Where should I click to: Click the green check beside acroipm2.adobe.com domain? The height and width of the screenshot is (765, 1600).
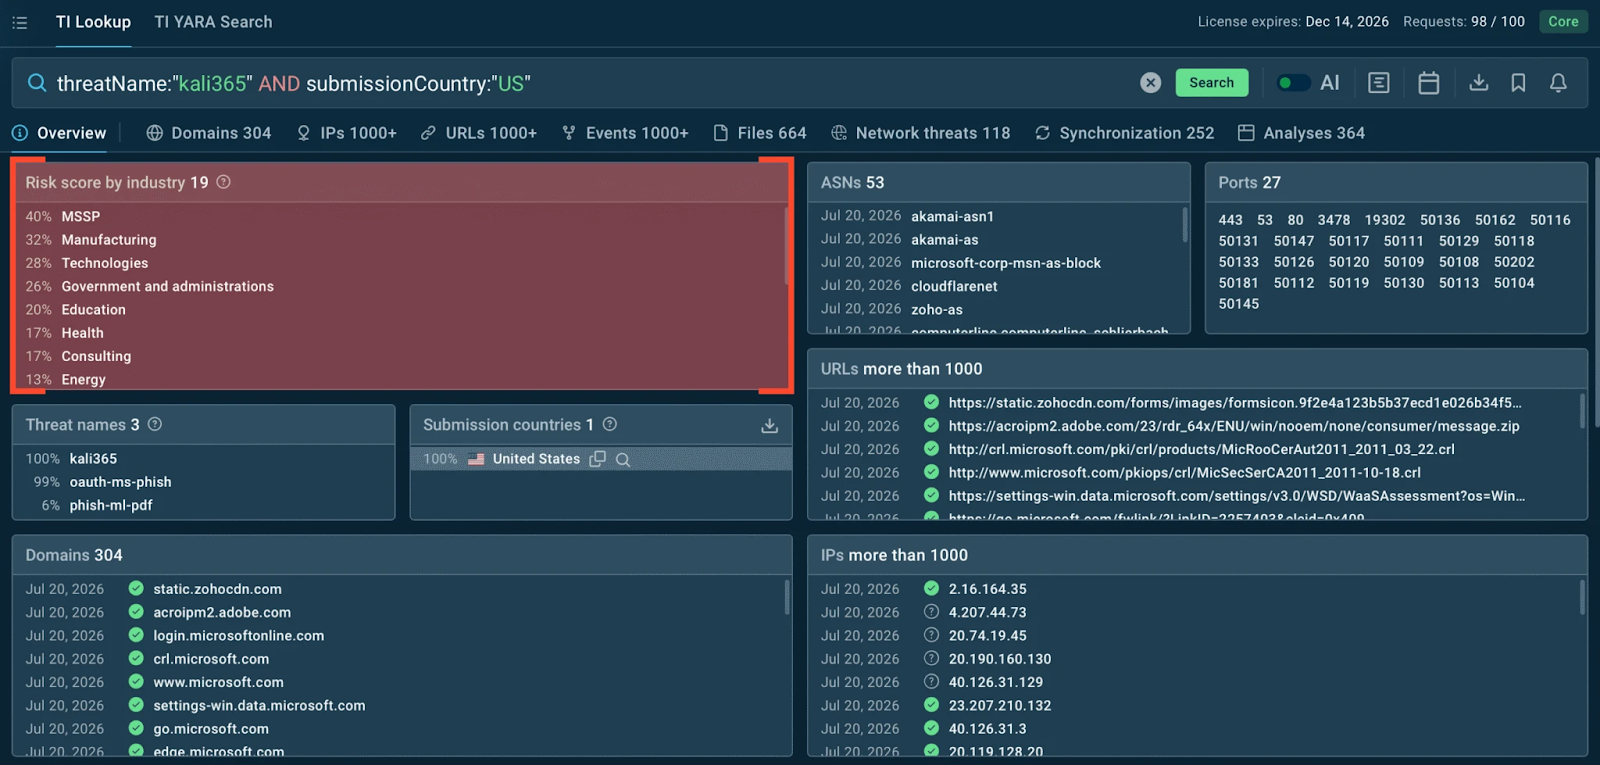(x=136, y=612)
